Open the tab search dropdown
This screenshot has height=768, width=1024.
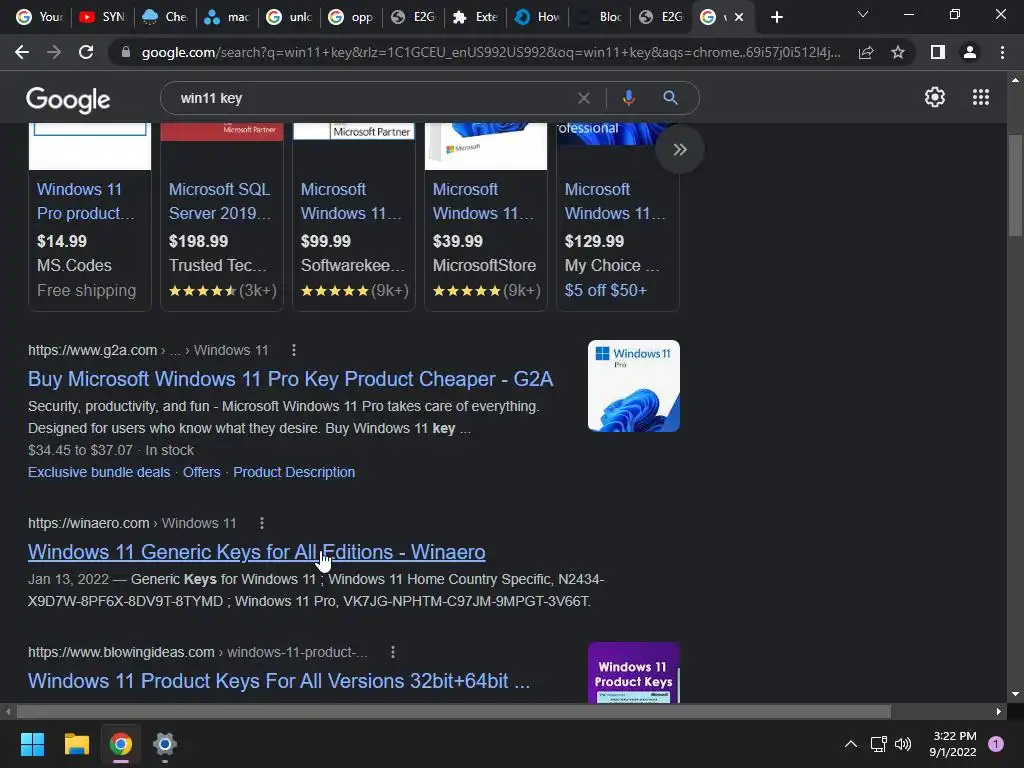click(863, 14)
